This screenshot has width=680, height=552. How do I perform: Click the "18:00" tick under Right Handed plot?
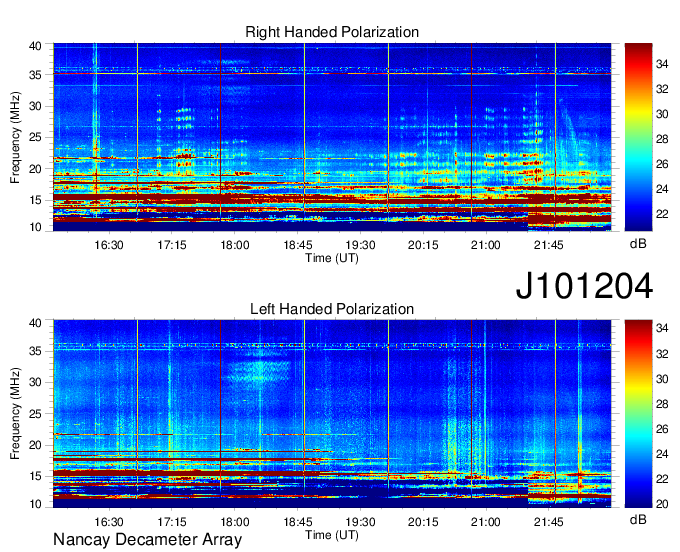(235, 245)
